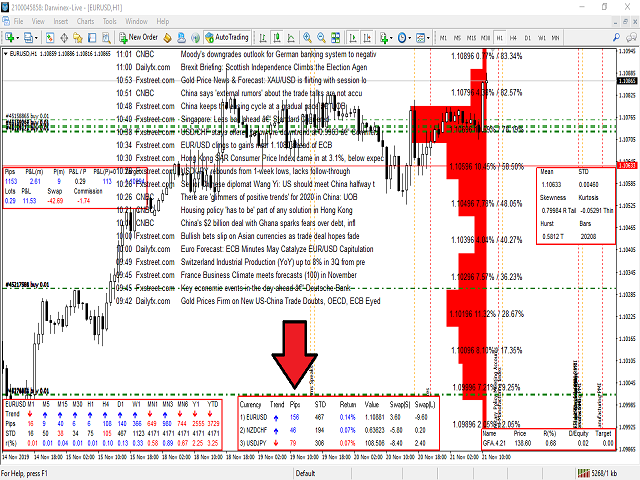Toggle the Terminal window icon
Image resolution: width=640 pixels, height=480 pixels.
tap(92, 38)
